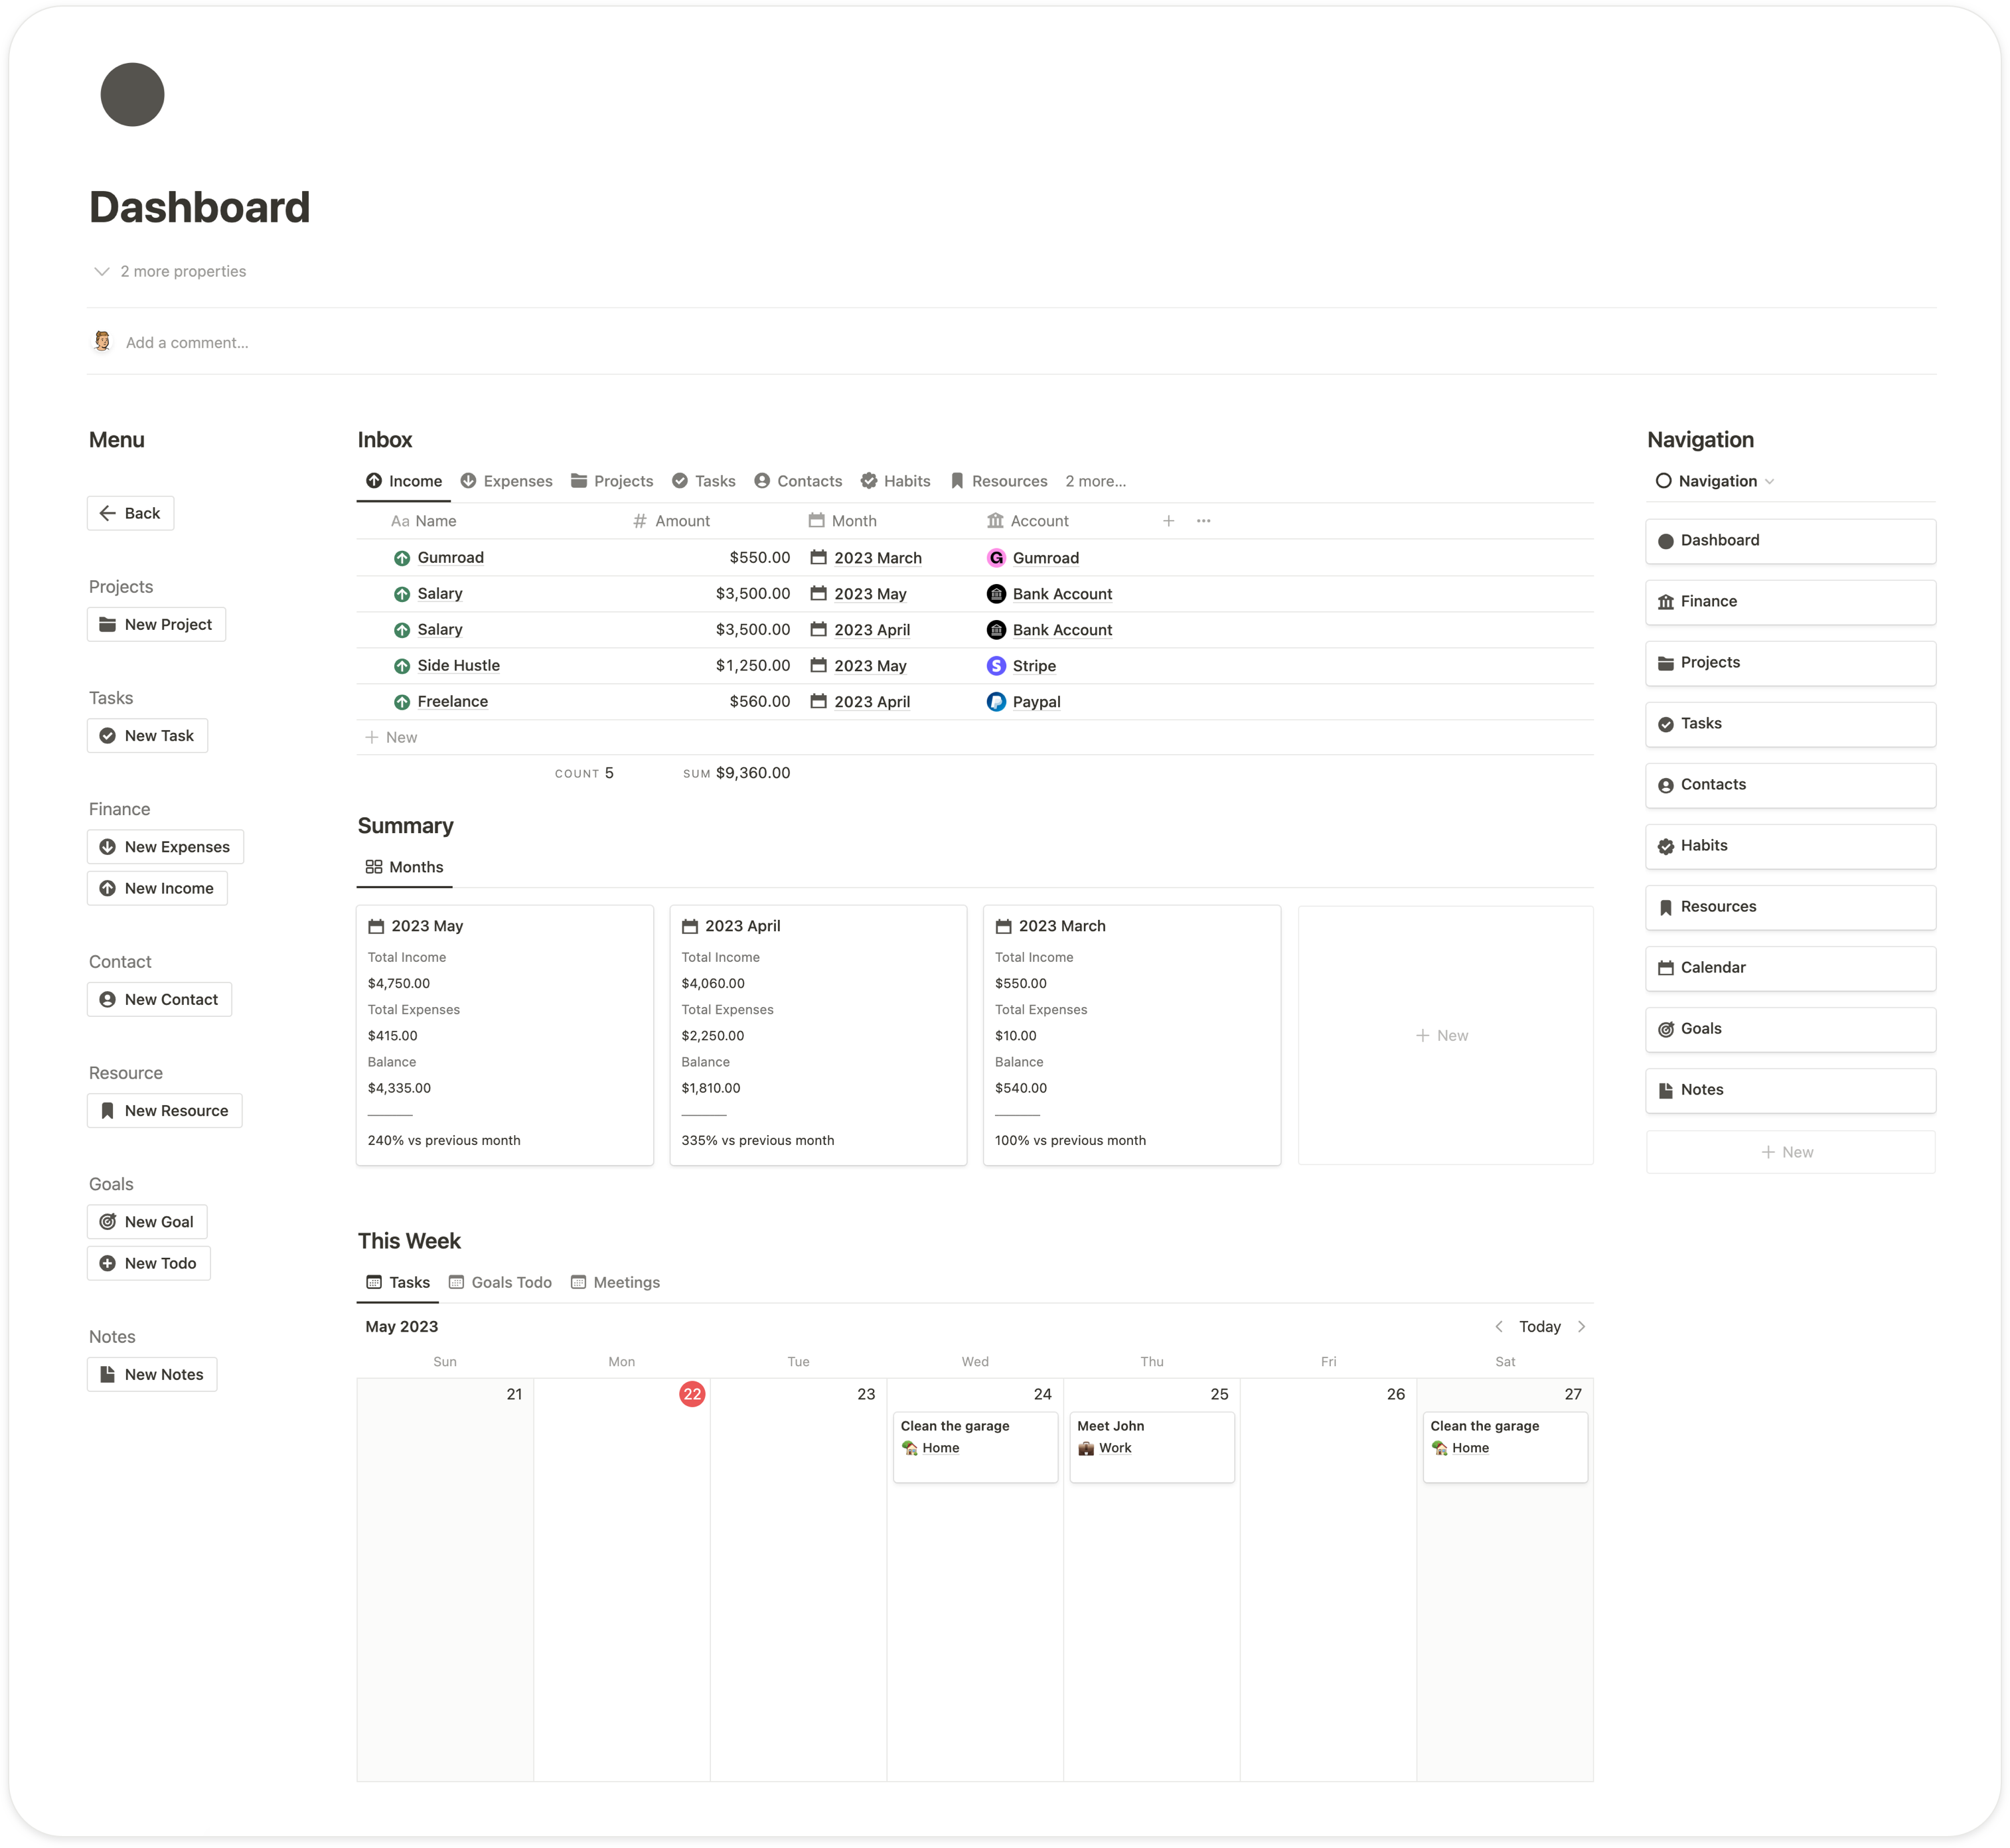Click the New Todo button
The width and height of the screenshot is (2010, 1848).
pos(148,1263)
